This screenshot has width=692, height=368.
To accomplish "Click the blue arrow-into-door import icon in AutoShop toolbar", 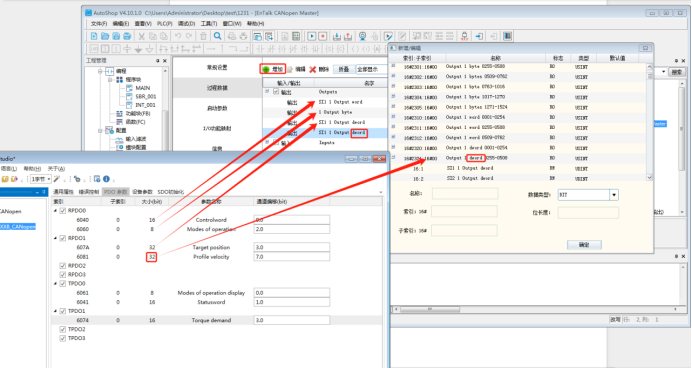I will click(x=479, y=36).
